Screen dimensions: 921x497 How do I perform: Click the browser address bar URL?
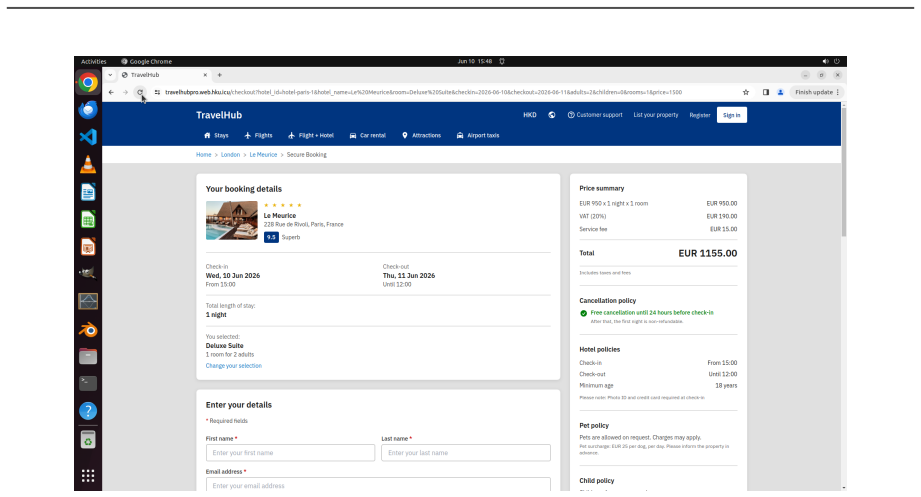point(423,92)
